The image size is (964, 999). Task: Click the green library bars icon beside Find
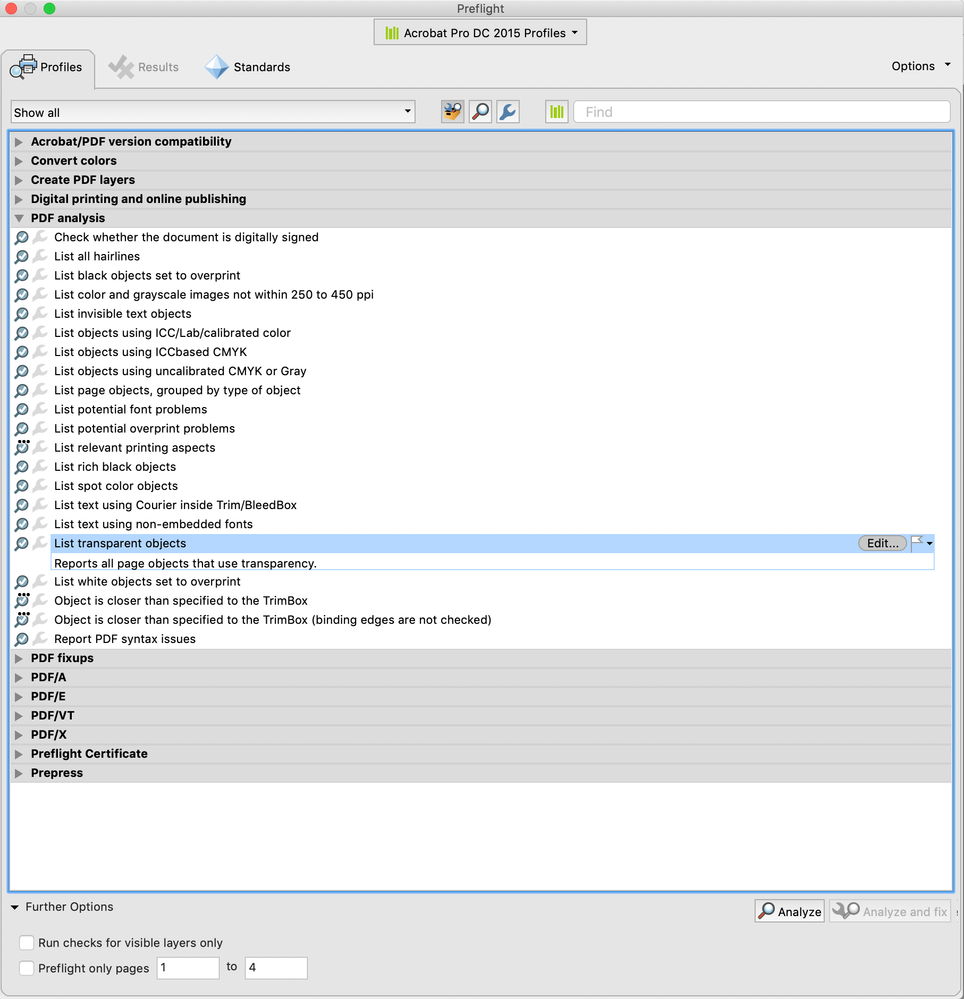tap(556, 112)
